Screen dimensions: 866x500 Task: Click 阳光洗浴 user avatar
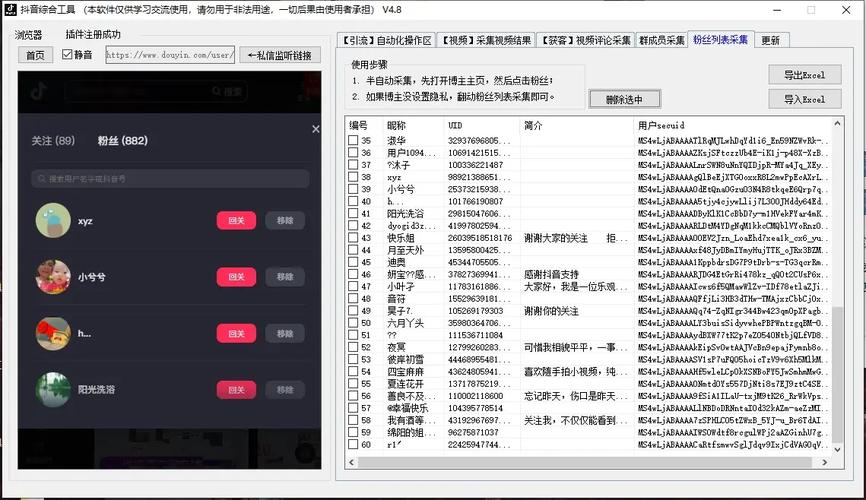[52, 389]
